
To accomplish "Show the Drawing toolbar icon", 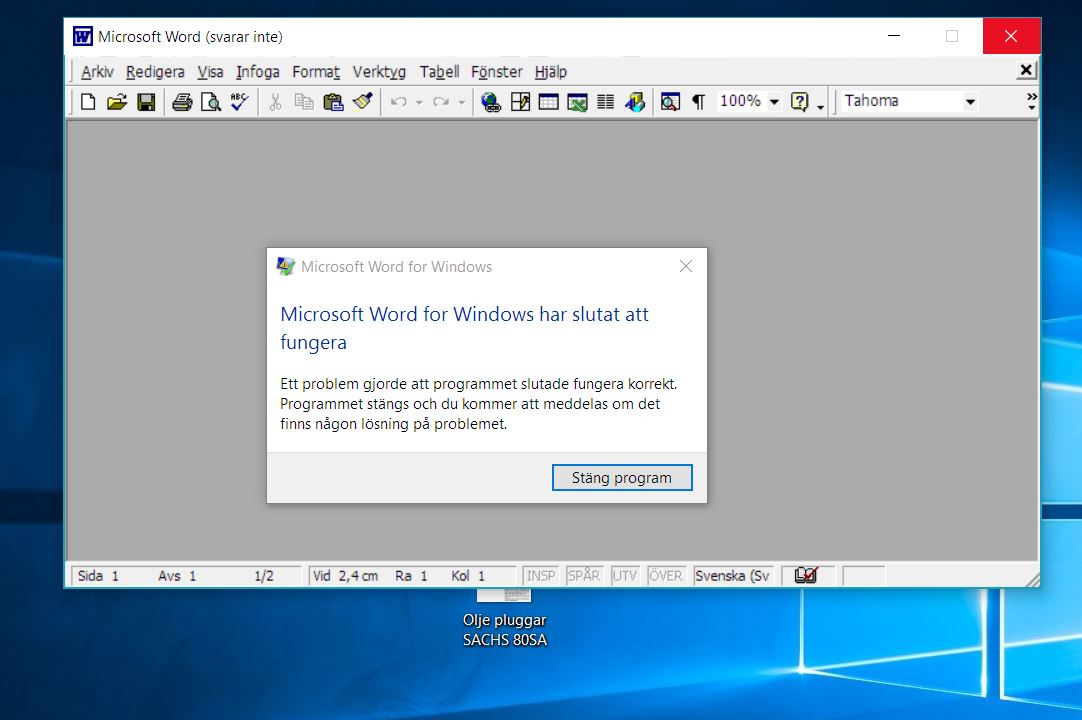I will coord(635,102).
